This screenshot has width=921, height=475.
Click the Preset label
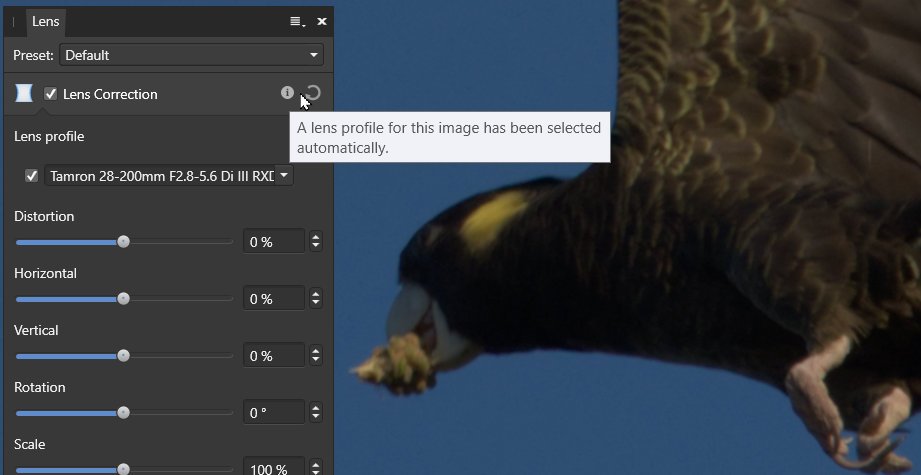pos(33,55)
